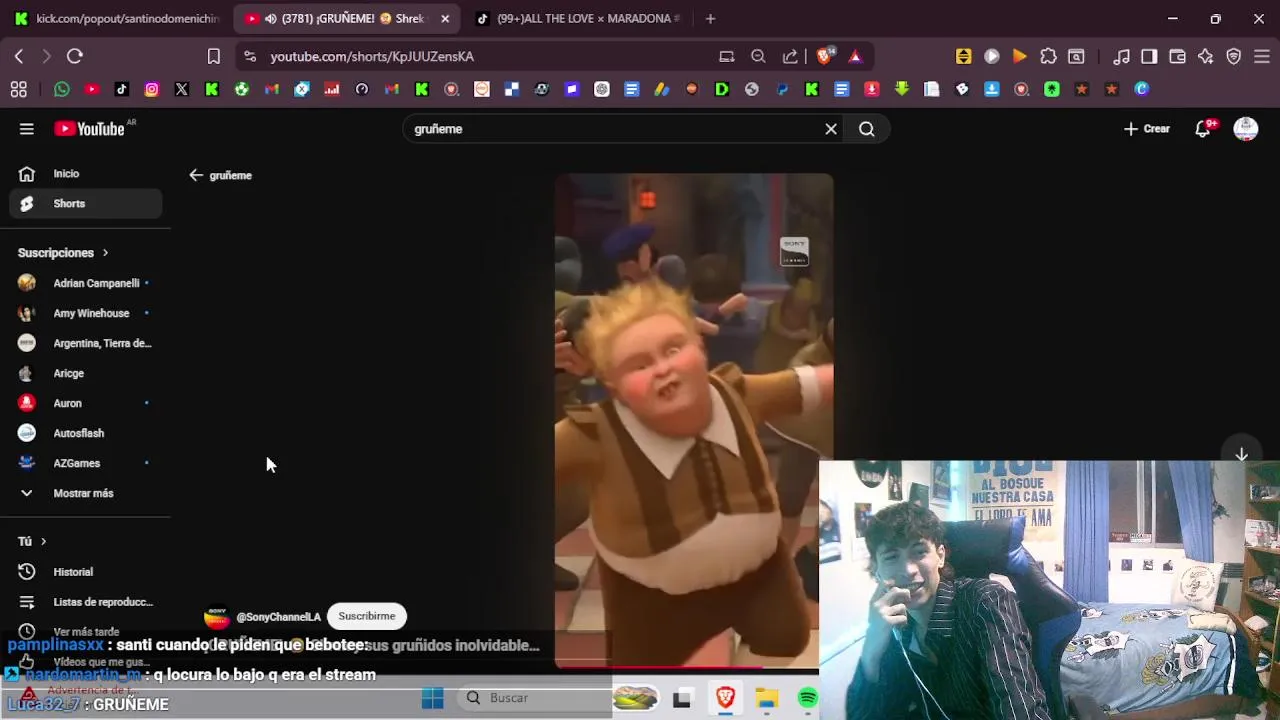The width and height of the screenshot is (1280, 720).
Task: Click the browser address bar URL
Action: pyautogui.click(x=372, y=57)
